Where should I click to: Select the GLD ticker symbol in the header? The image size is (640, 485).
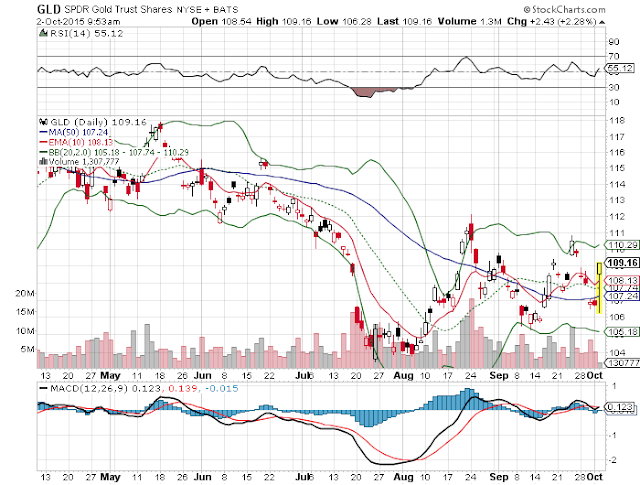point(49,9)
